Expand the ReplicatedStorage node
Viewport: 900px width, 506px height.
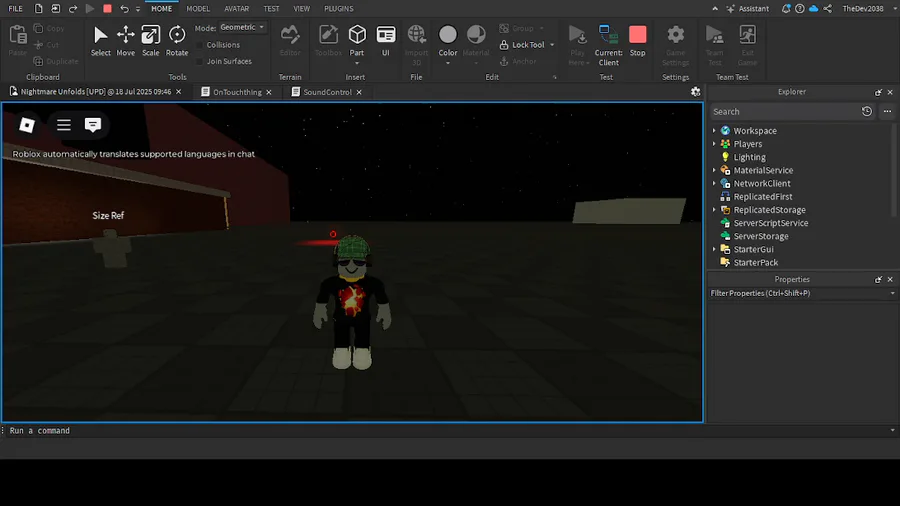click(714, 210)
